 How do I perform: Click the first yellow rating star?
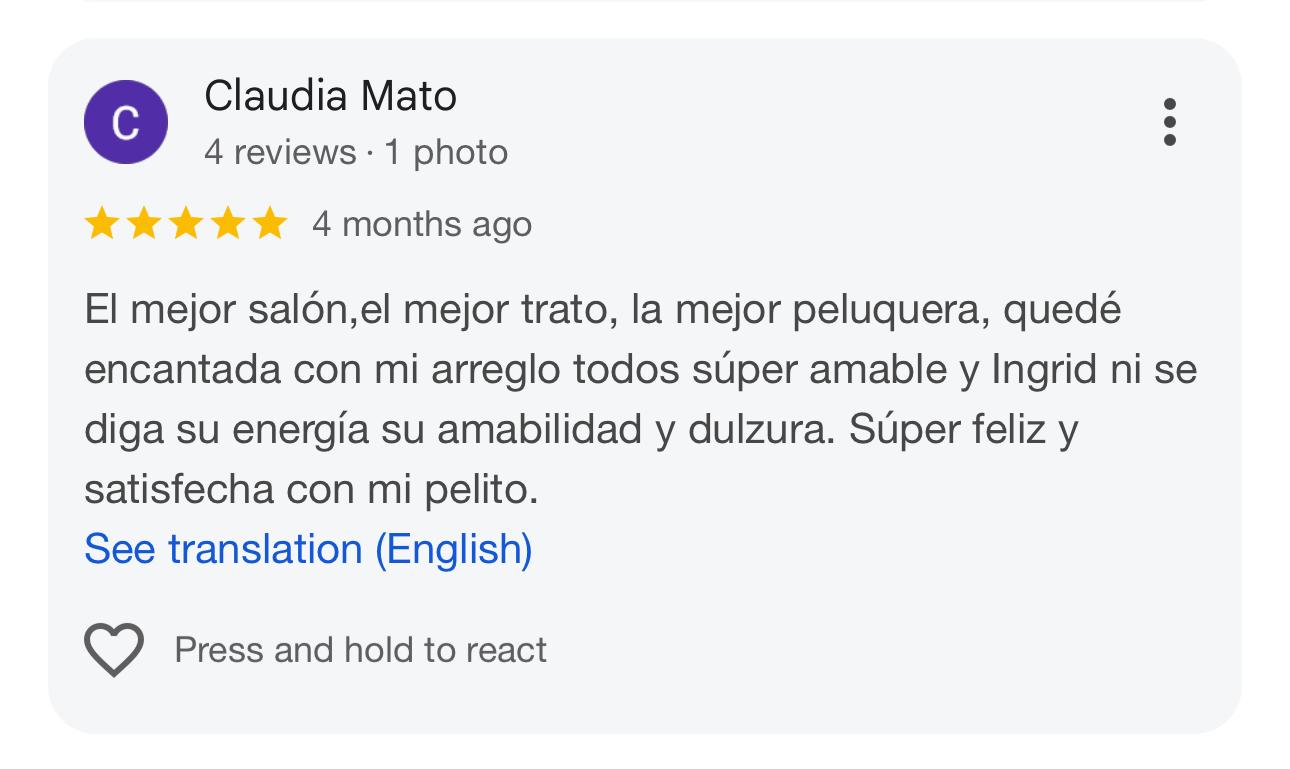point(102,224)
